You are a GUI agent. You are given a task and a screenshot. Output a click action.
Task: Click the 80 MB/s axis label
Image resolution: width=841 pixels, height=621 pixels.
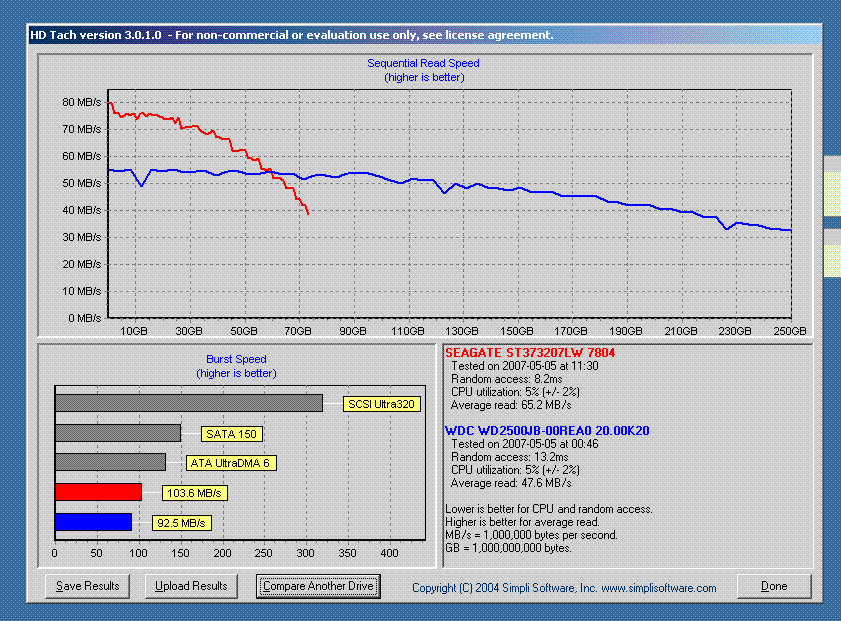coord(82,102)
